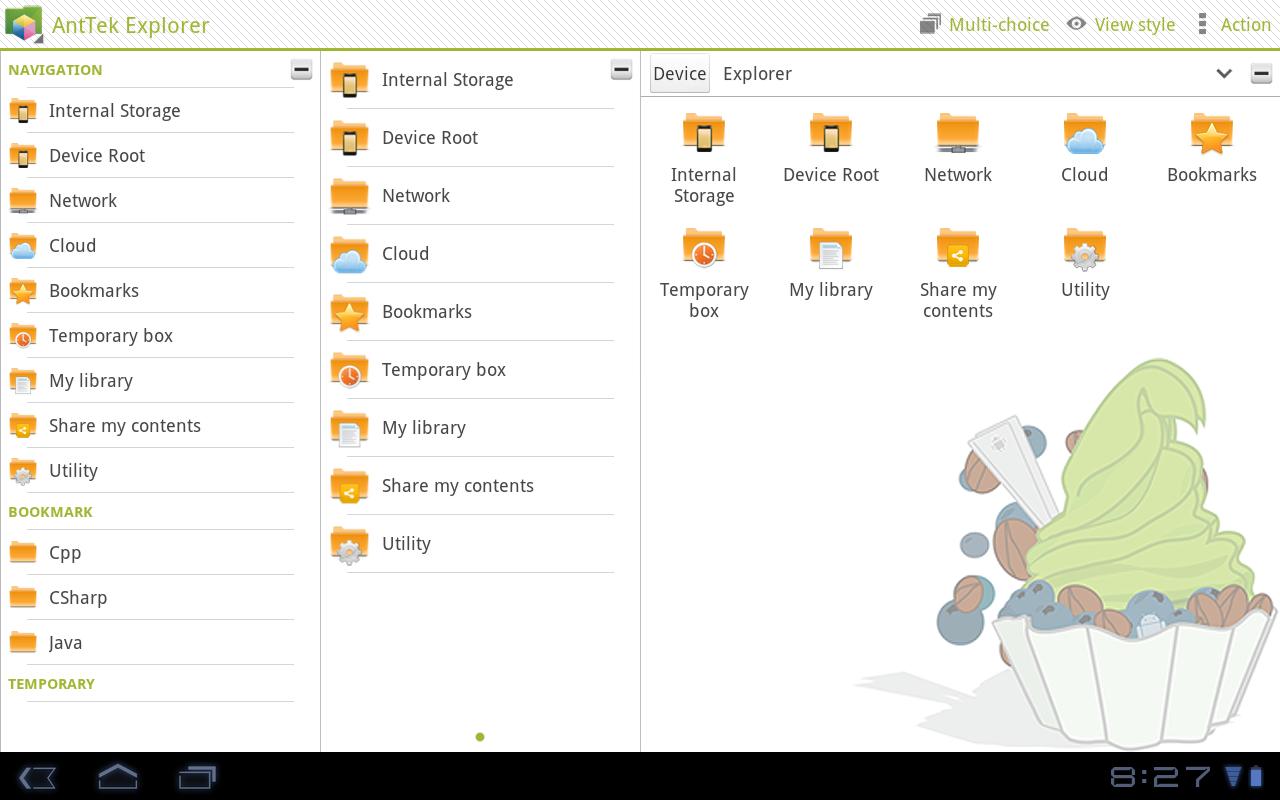Select Bookmarks text in middle list
Image resolution: width=1280 pixels, height=800 pixels.
click(x=427, y=312)
